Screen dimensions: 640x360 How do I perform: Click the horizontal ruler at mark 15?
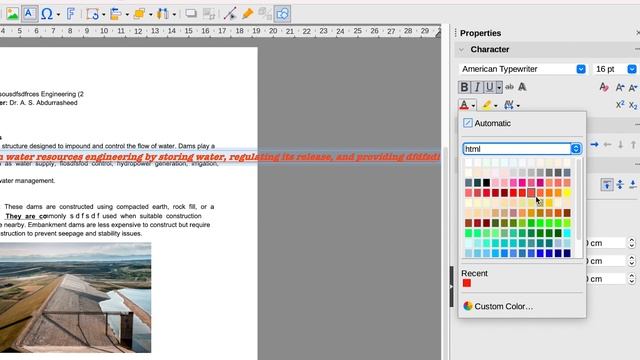(189, 31)
